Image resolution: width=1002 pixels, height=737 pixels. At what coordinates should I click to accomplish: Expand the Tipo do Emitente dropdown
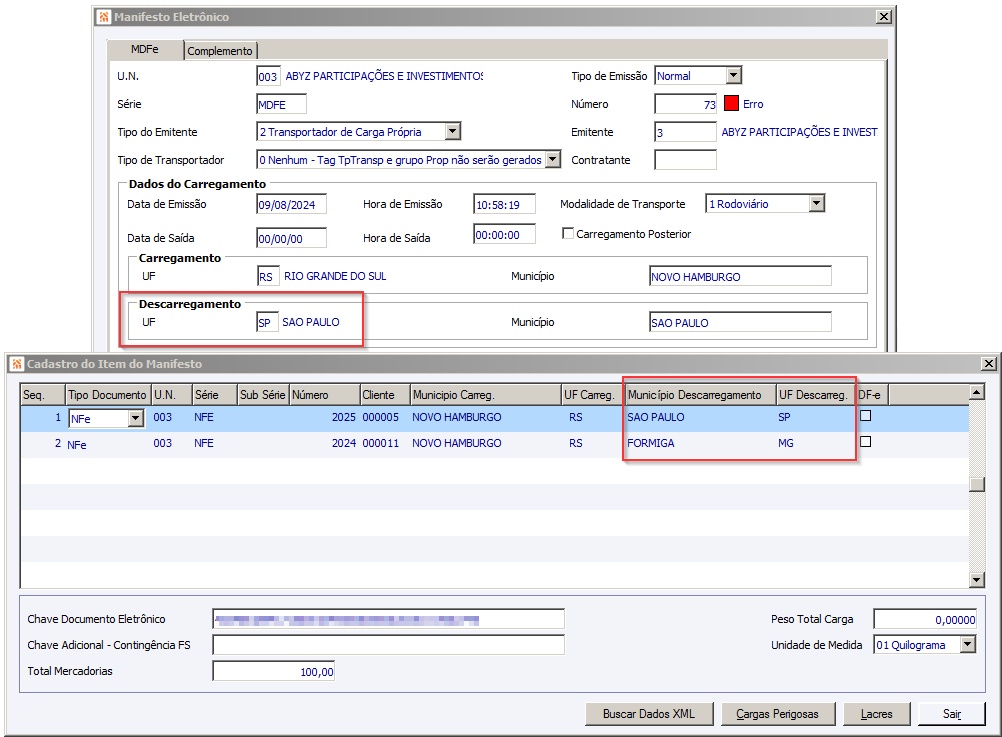point(452,132)
